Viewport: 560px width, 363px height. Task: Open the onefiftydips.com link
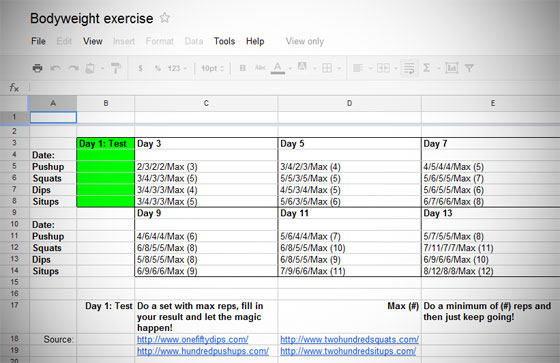192,339
